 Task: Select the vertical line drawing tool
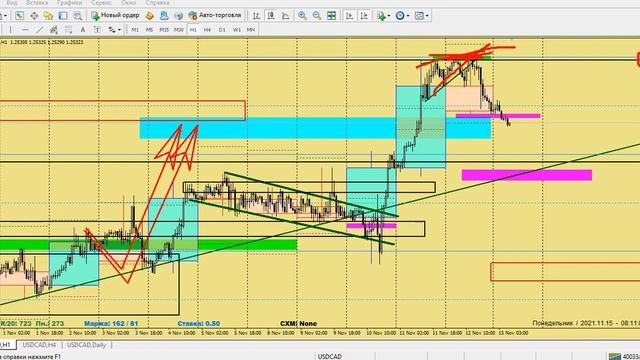(x=10, y=30)
